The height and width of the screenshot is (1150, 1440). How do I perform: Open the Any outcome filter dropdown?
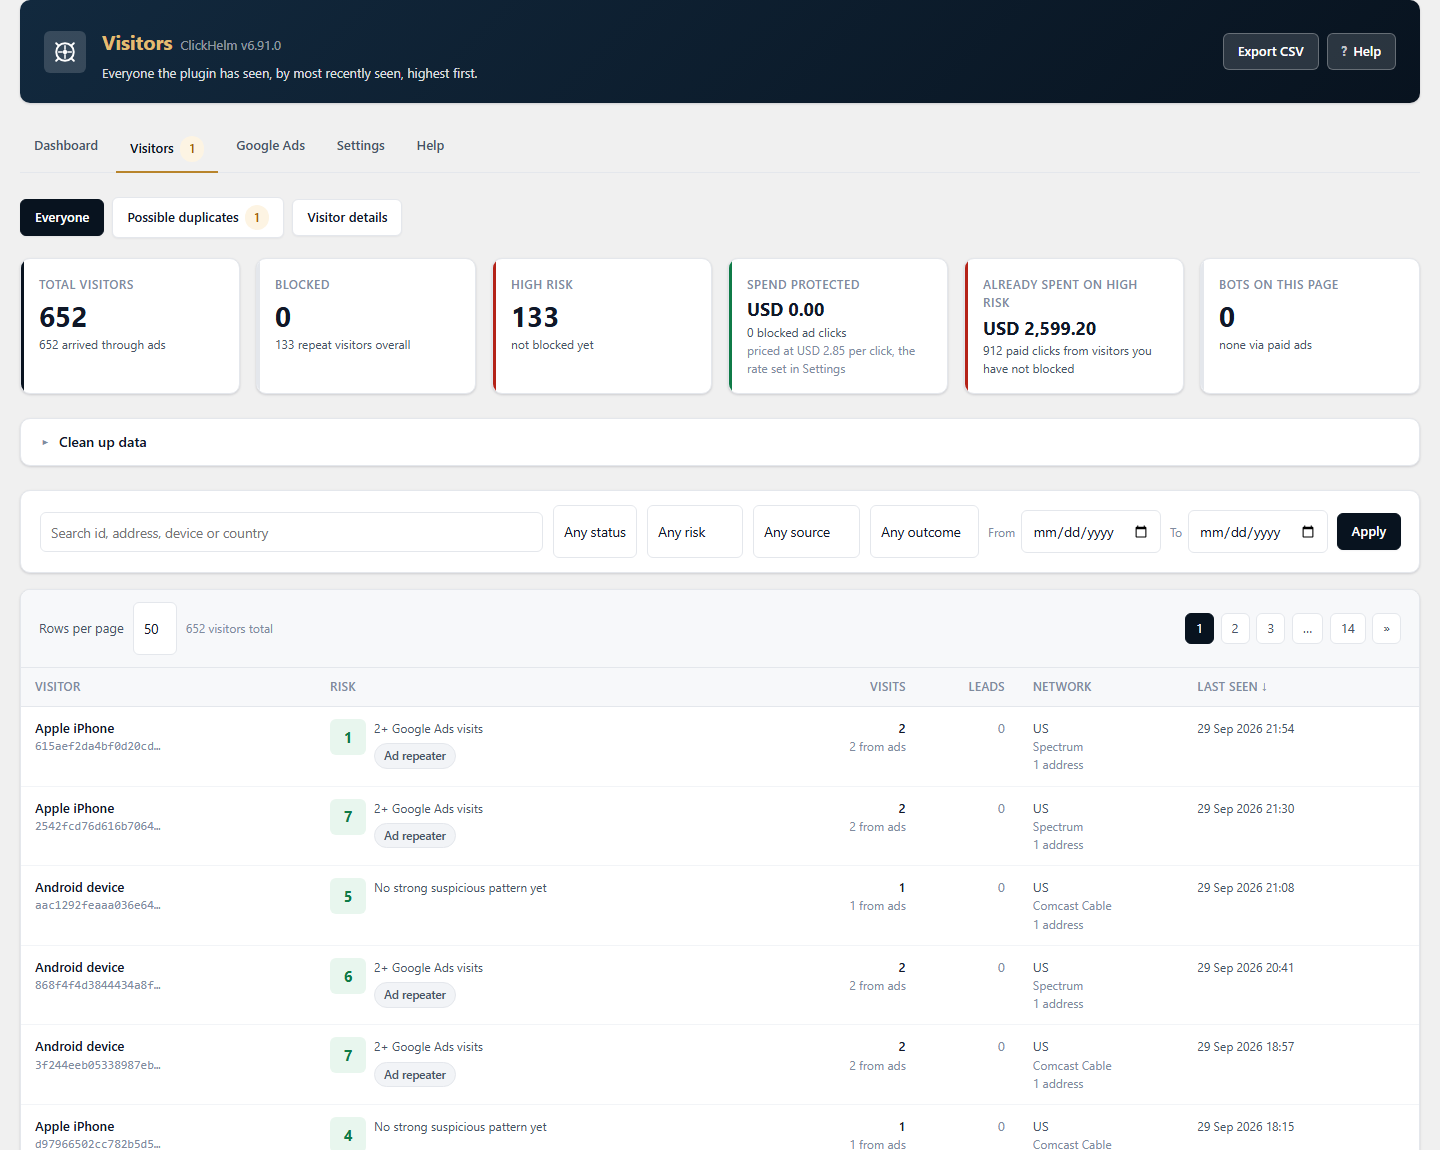click(x=924, y=532)
